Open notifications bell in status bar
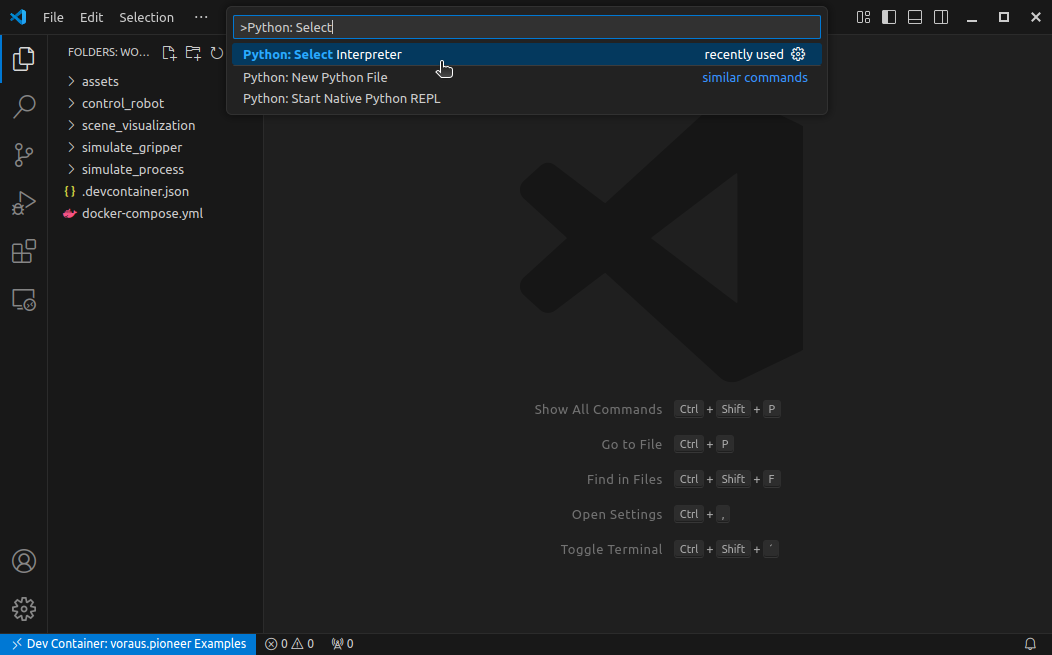Image resolution: width=1052 pixels, height=655 pixels. (x=1030, y=644)
